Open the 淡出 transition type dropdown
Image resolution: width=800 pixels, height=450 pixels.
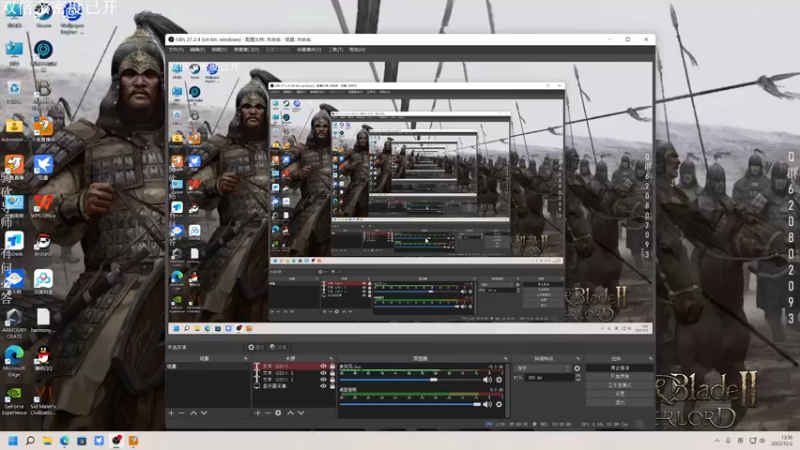tap(542, 368)
